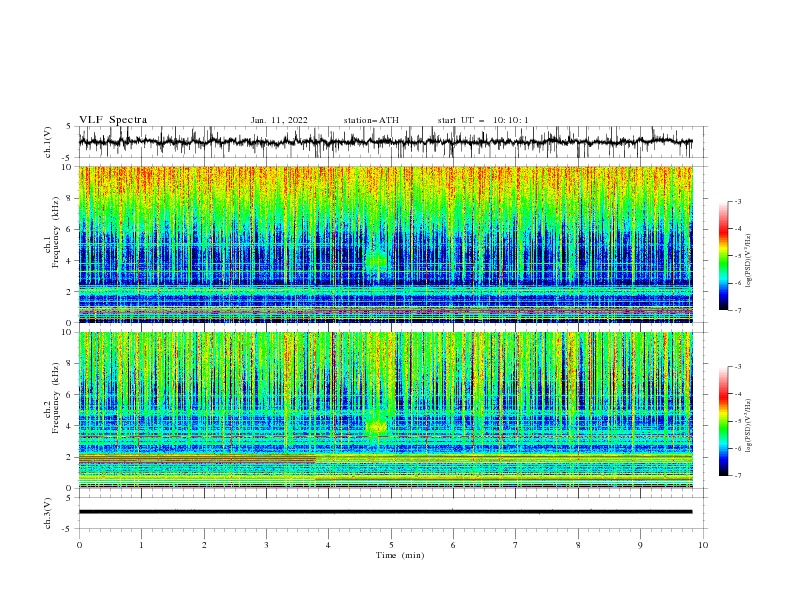
Task: Click time axis tick label '0'
Action: [x=79, y=545]
